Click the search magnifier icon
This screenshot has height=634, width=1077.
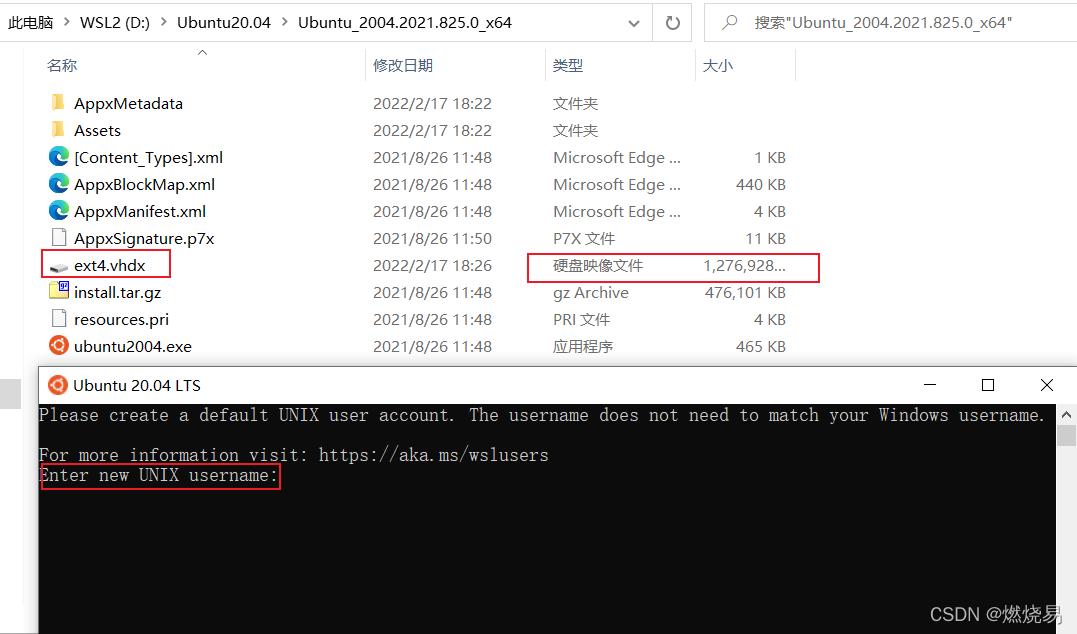click(x=729, y=23)
